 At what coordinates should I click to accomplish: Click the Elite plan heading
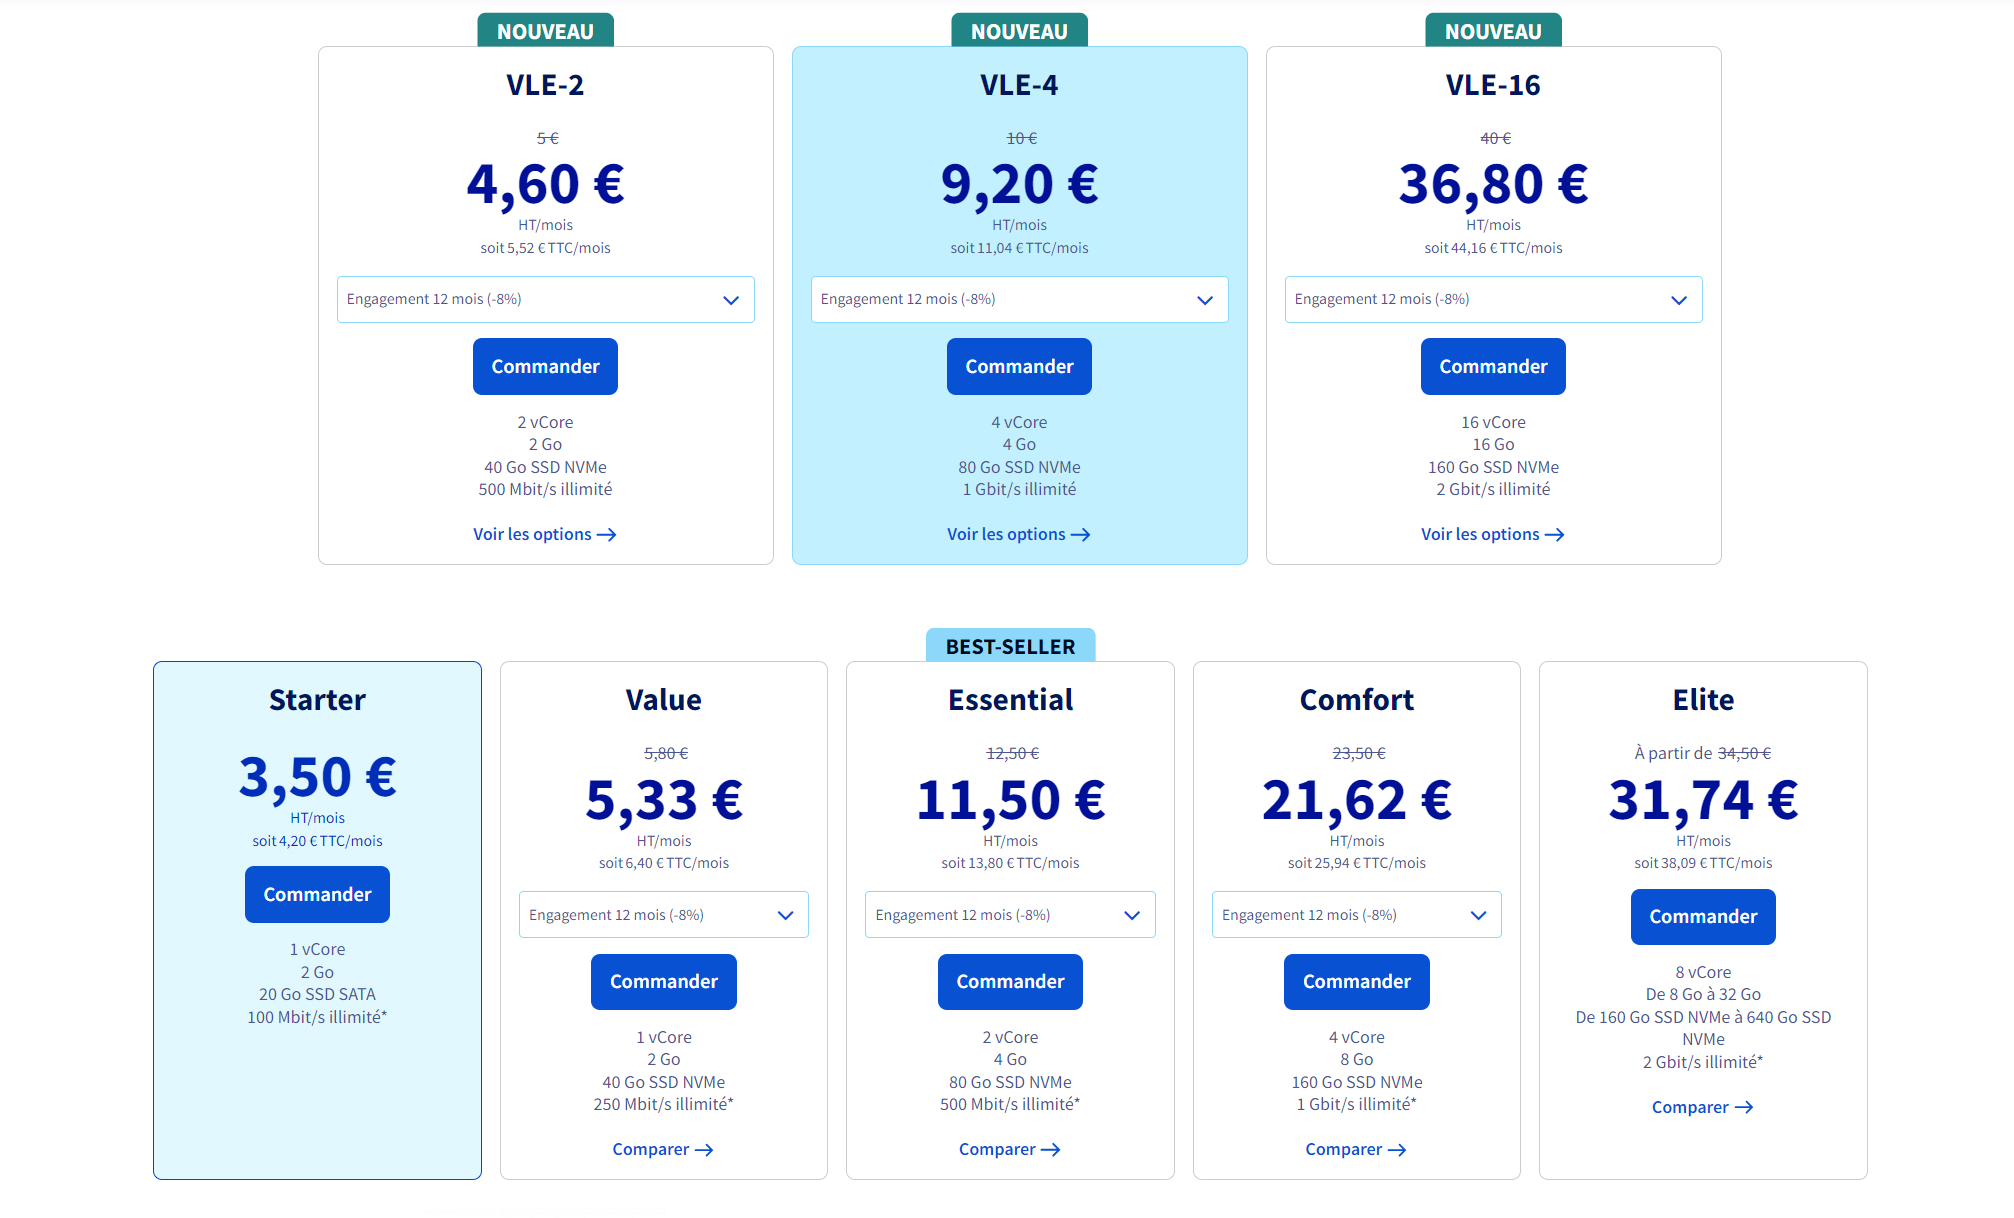[x=1703, y=699]
